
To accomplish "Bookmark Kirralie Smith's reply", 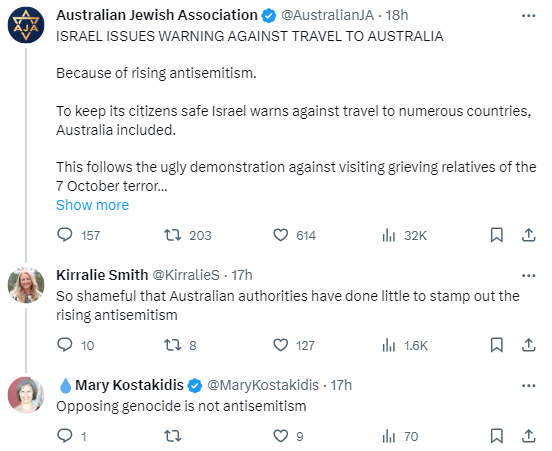I will [496, 345].
